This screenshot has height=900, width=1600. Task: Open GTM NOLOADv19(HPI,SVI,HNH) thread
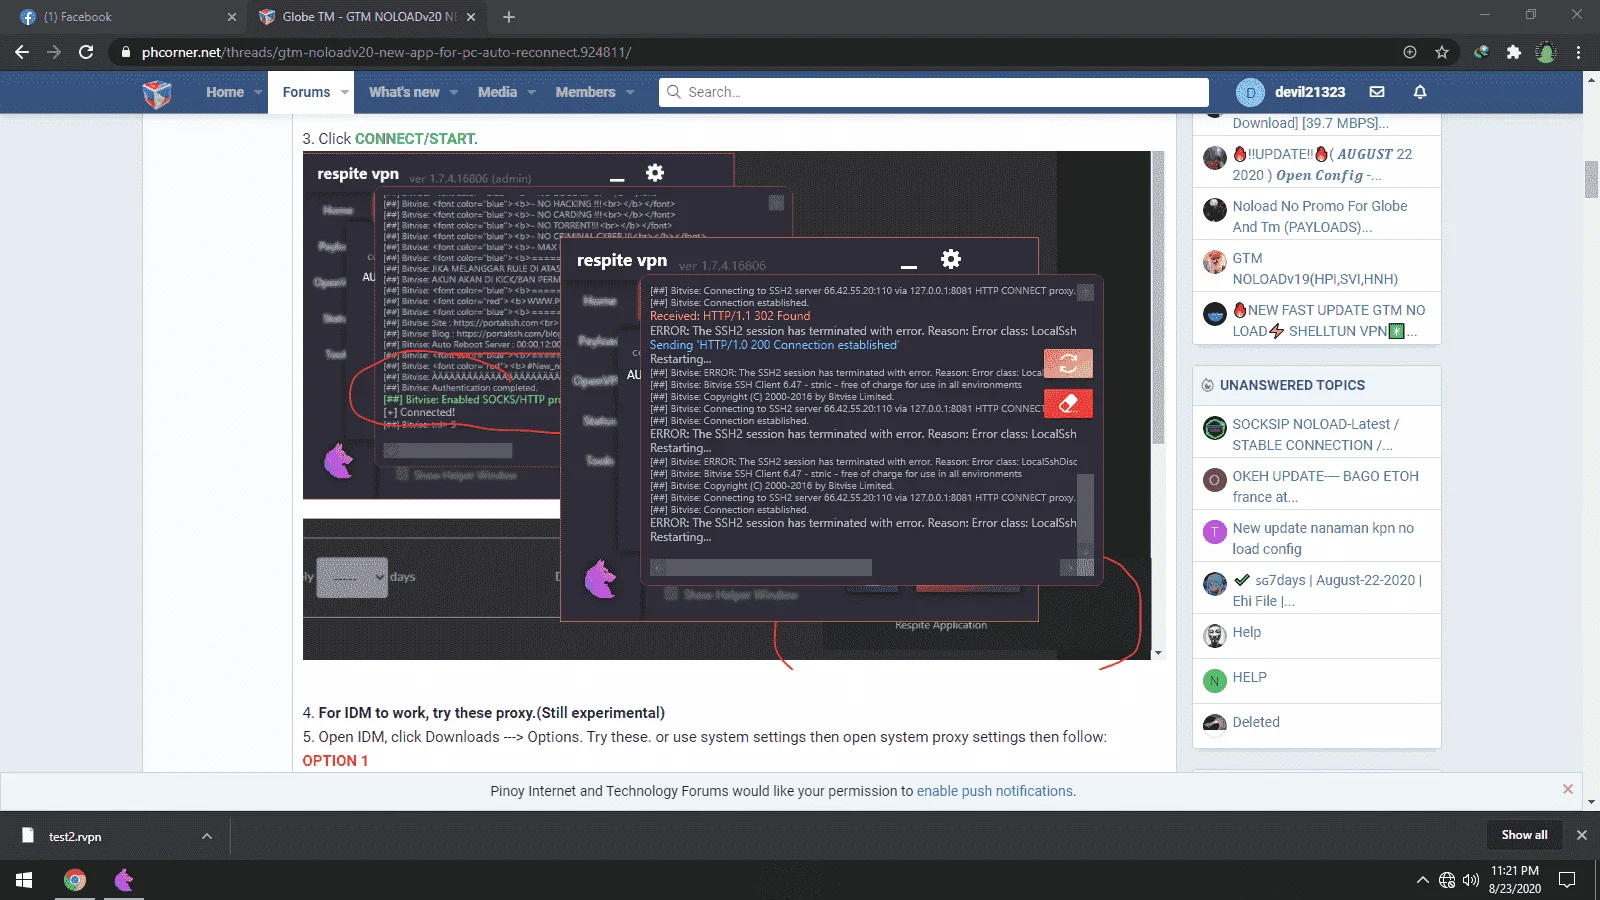click(x=1315, y=268)
